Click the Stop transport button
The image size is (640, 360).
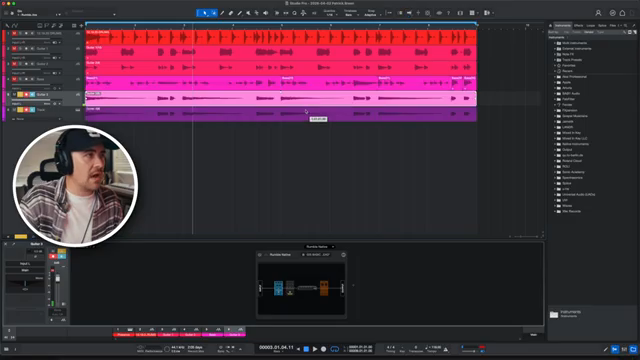click(306, 349)
